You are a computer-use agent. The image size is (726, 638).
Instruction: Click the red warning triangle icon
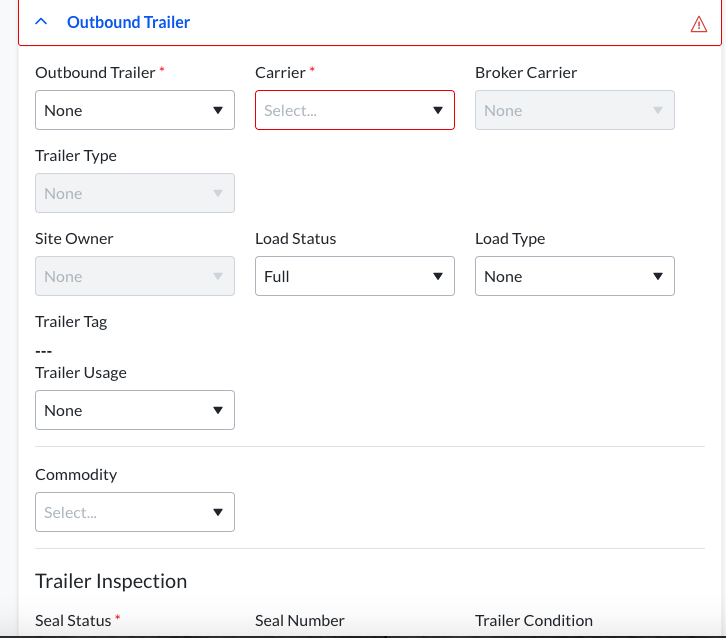coord(699,24)
